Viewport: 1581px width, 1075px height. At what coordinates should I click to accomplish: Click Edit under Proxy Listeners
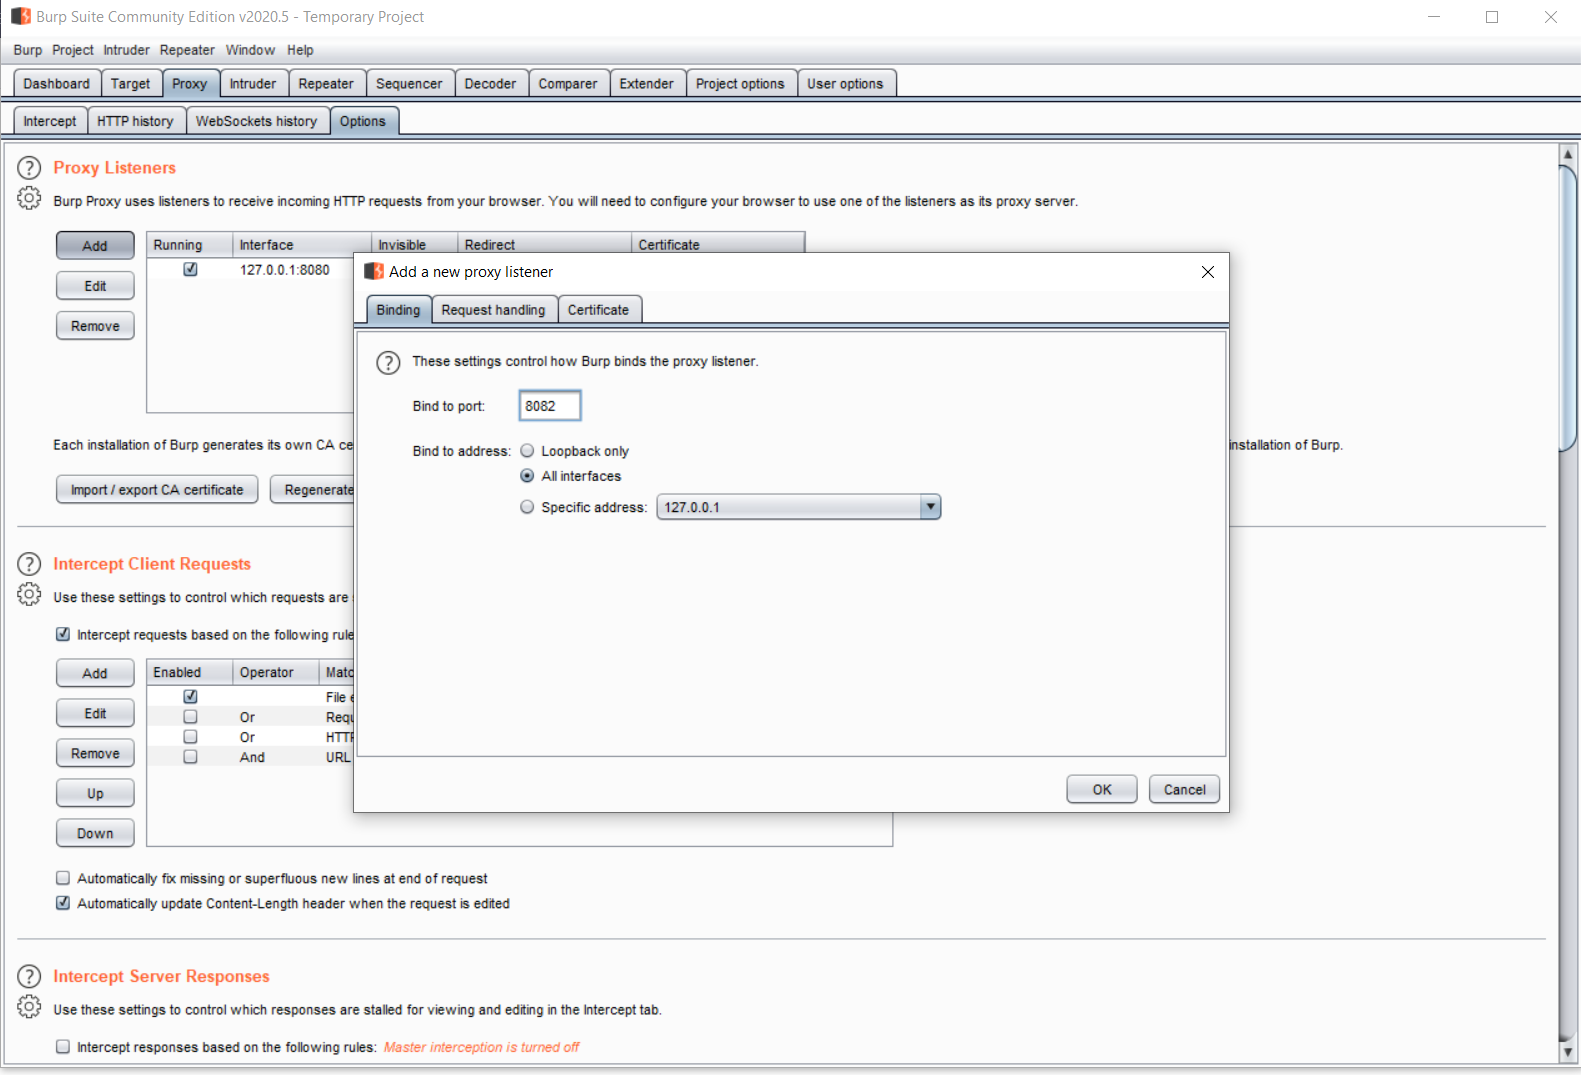(x=95, y=286)
